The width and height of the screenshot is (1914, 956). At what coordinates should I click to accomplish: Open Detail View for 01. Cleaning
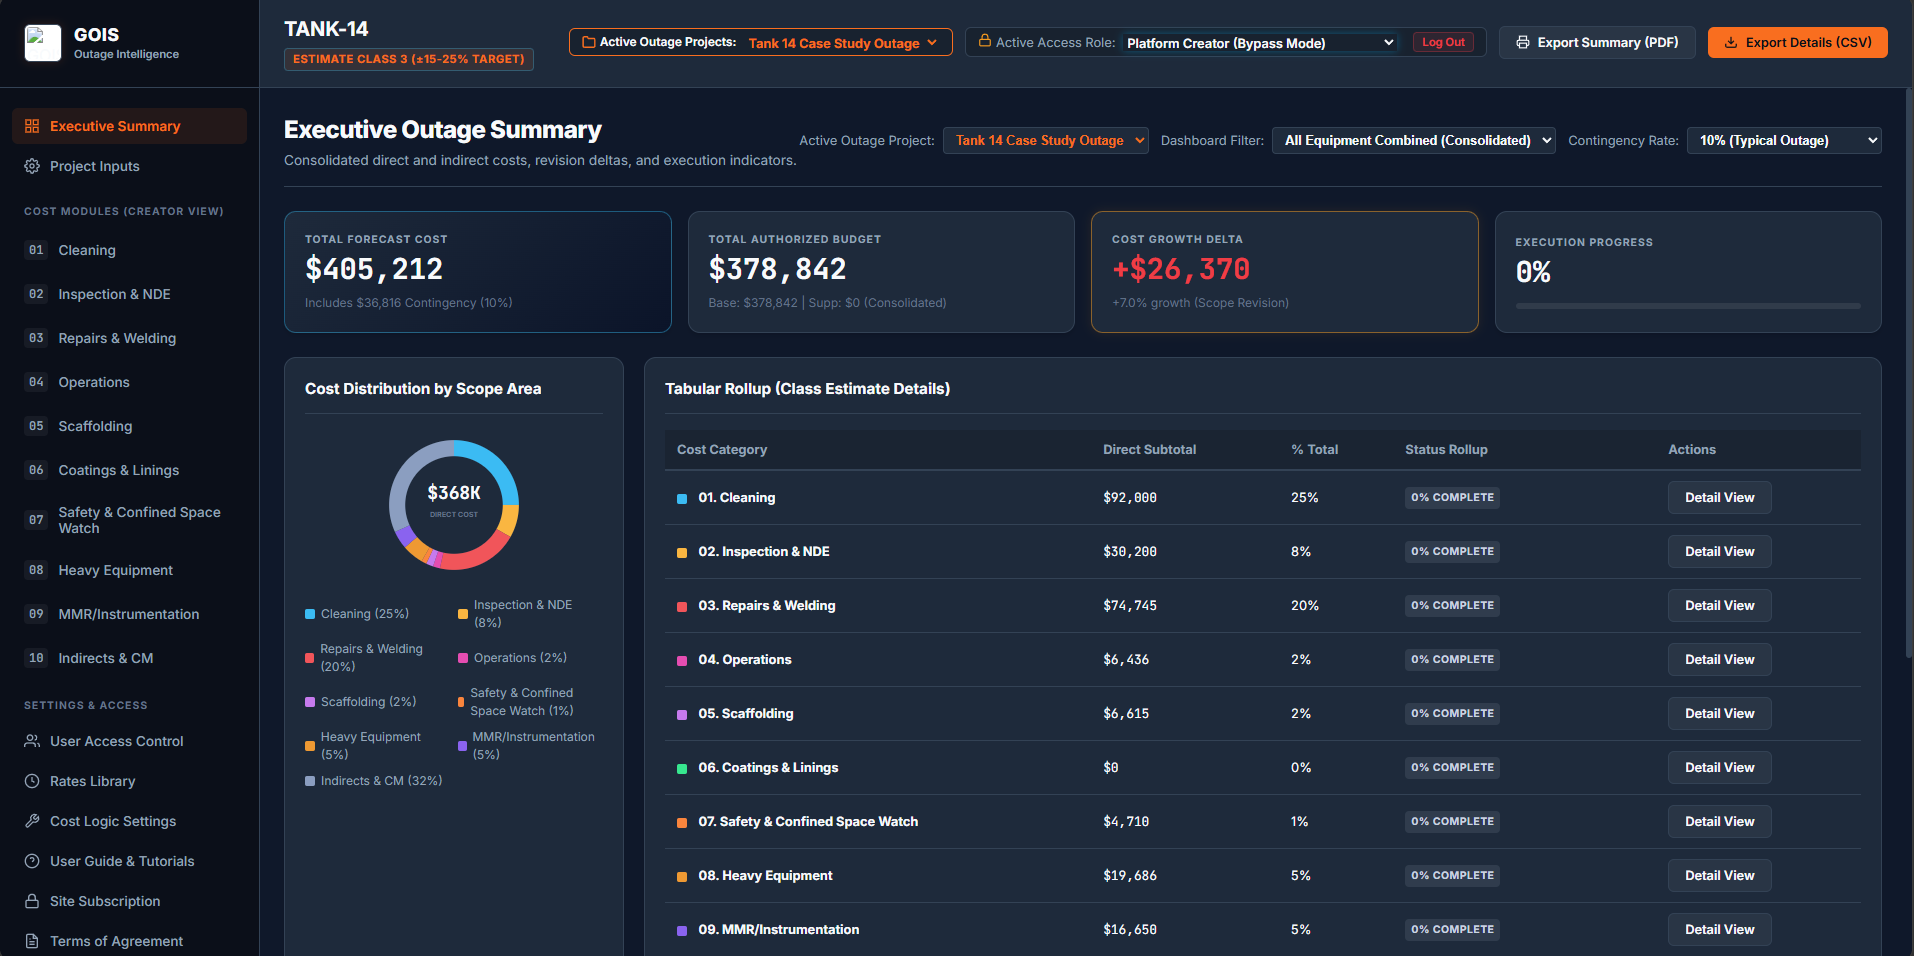tap(1719, 498)
